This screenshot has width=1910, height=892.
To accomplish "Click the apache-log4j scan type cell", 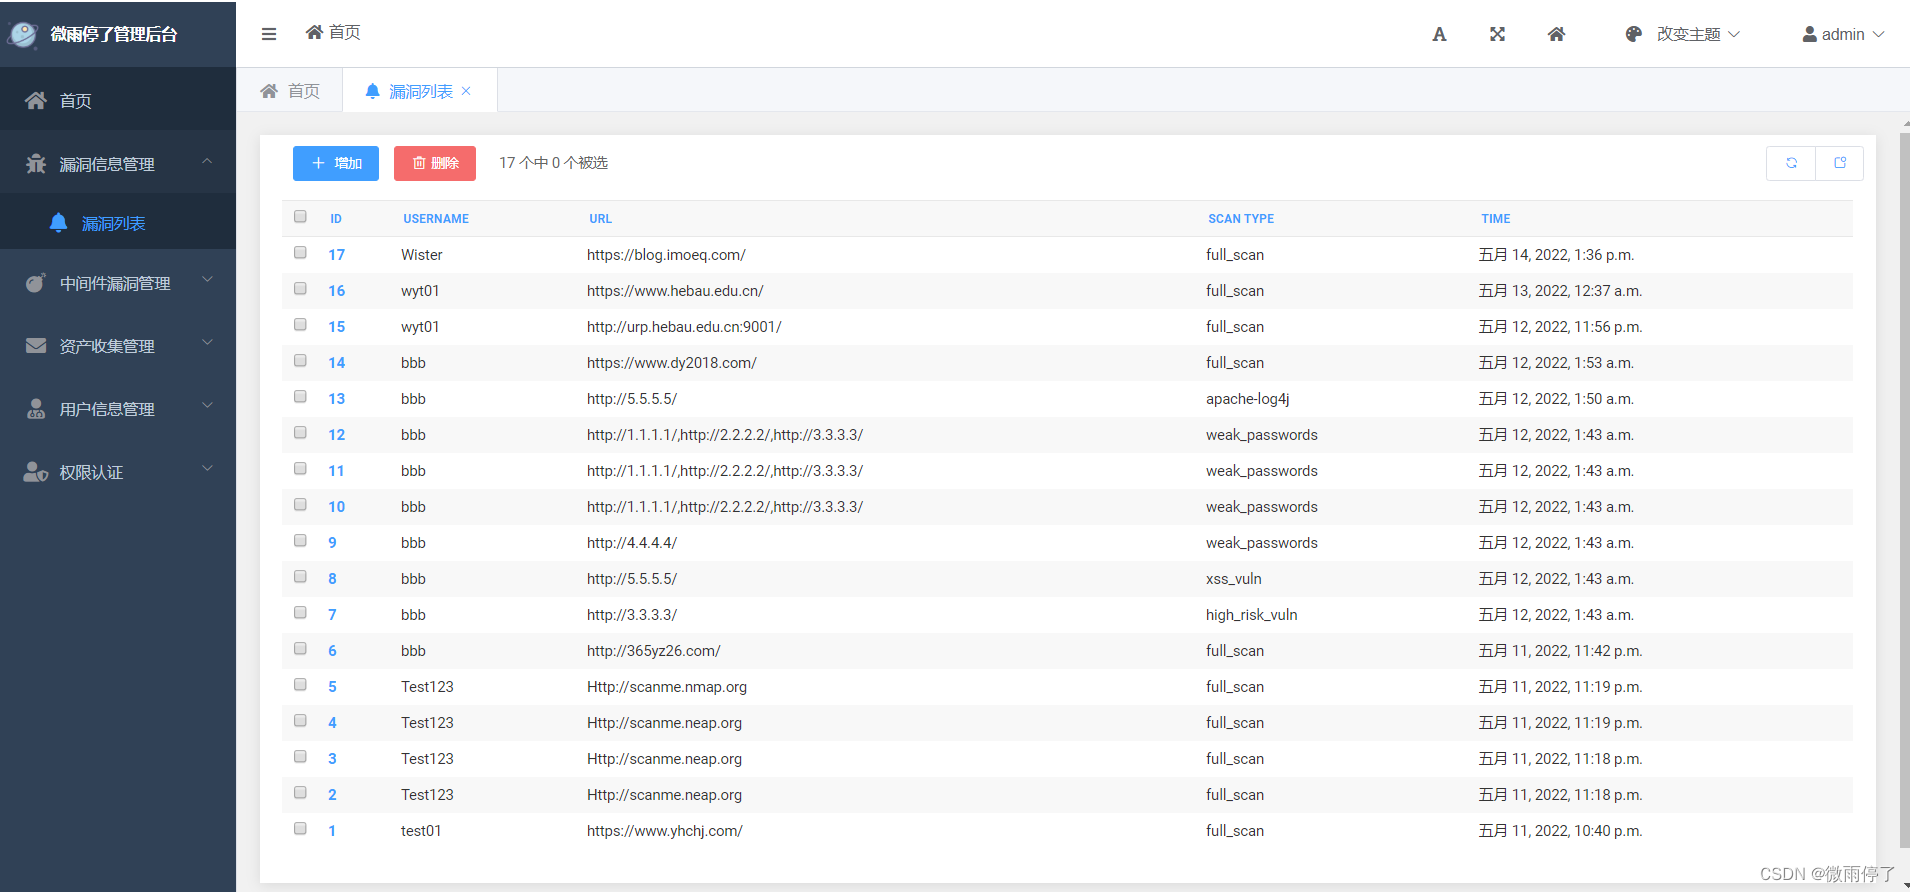I will [x=1247, y=399].
